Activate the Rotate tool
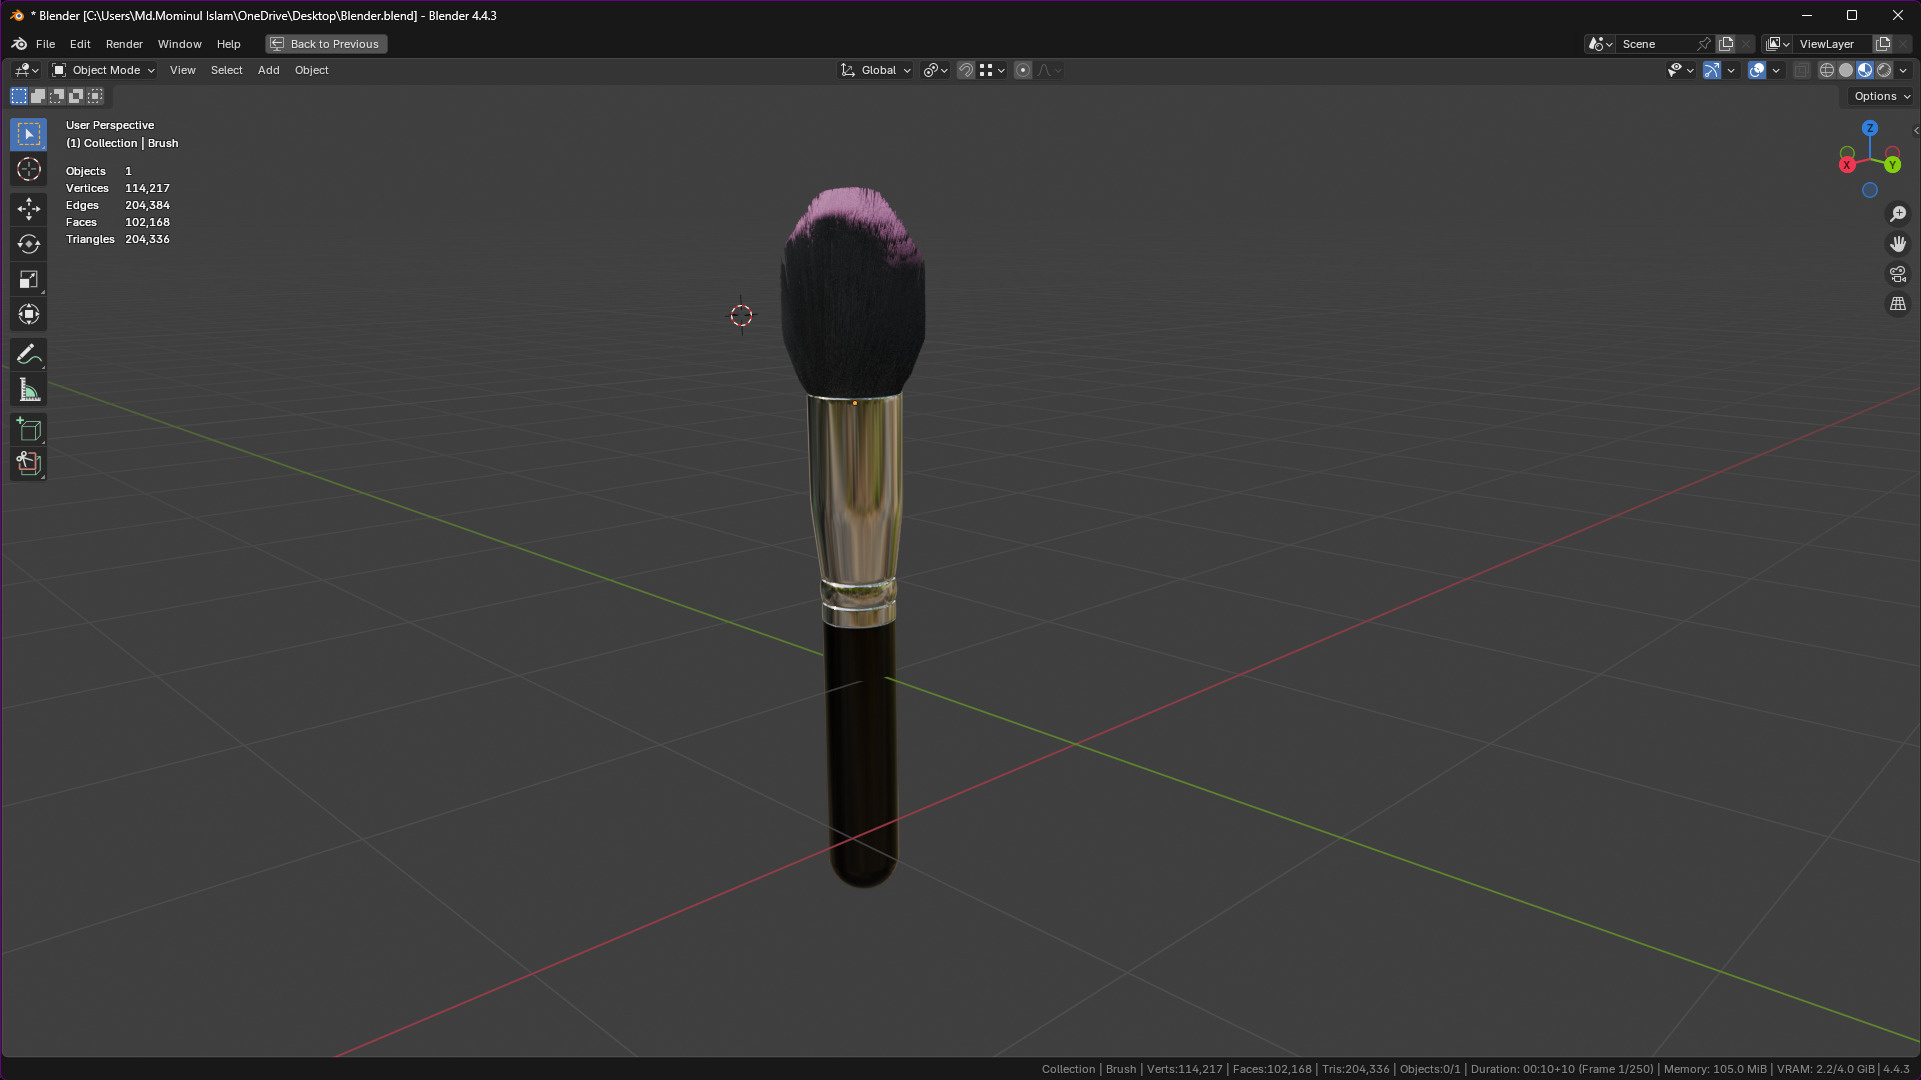This screenshot has width=1921, height=1080. click(28, 244)
